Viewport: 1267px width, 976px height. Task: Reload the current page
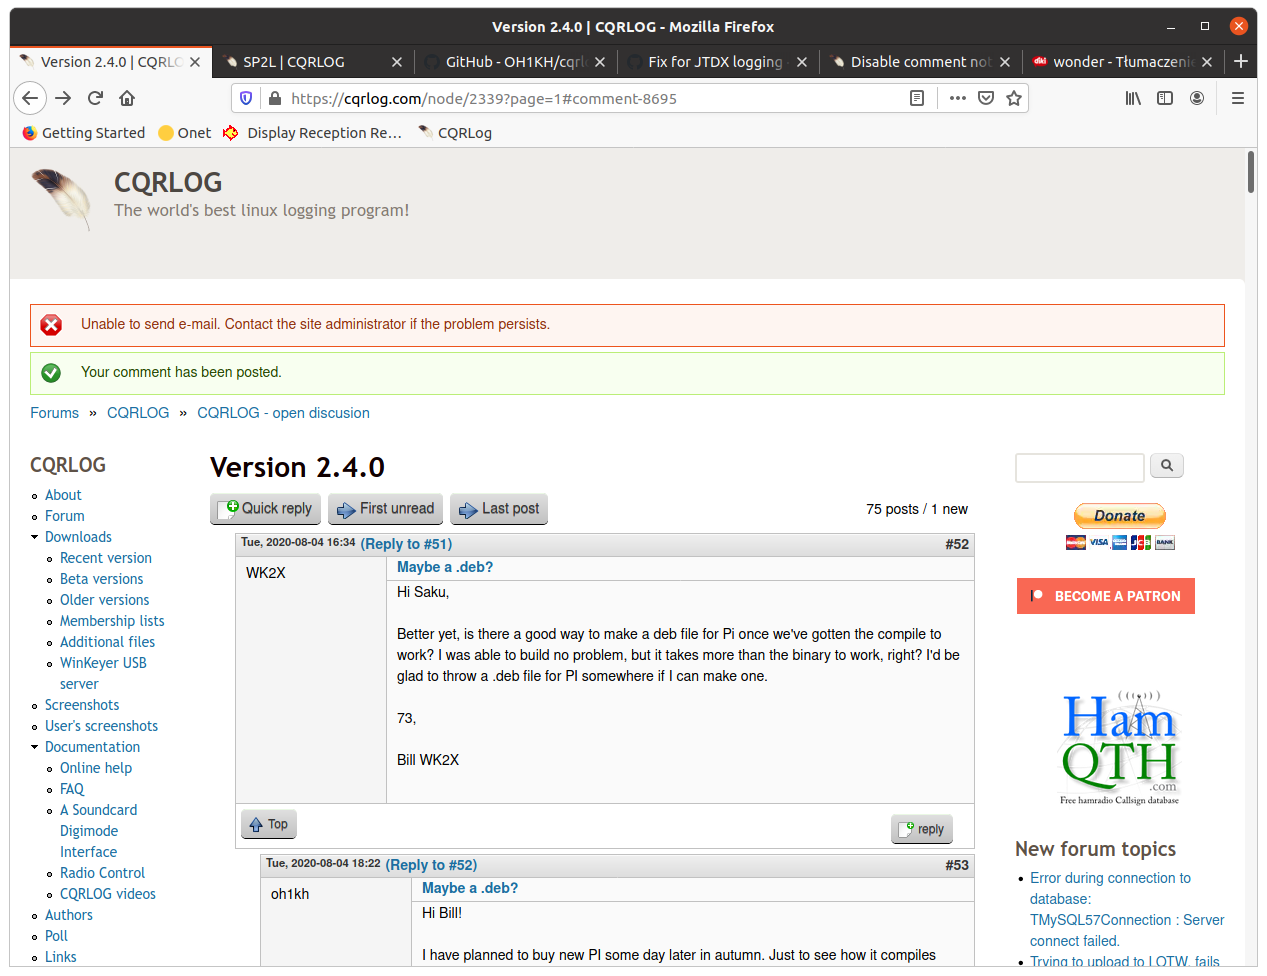(x=95, y=98)
